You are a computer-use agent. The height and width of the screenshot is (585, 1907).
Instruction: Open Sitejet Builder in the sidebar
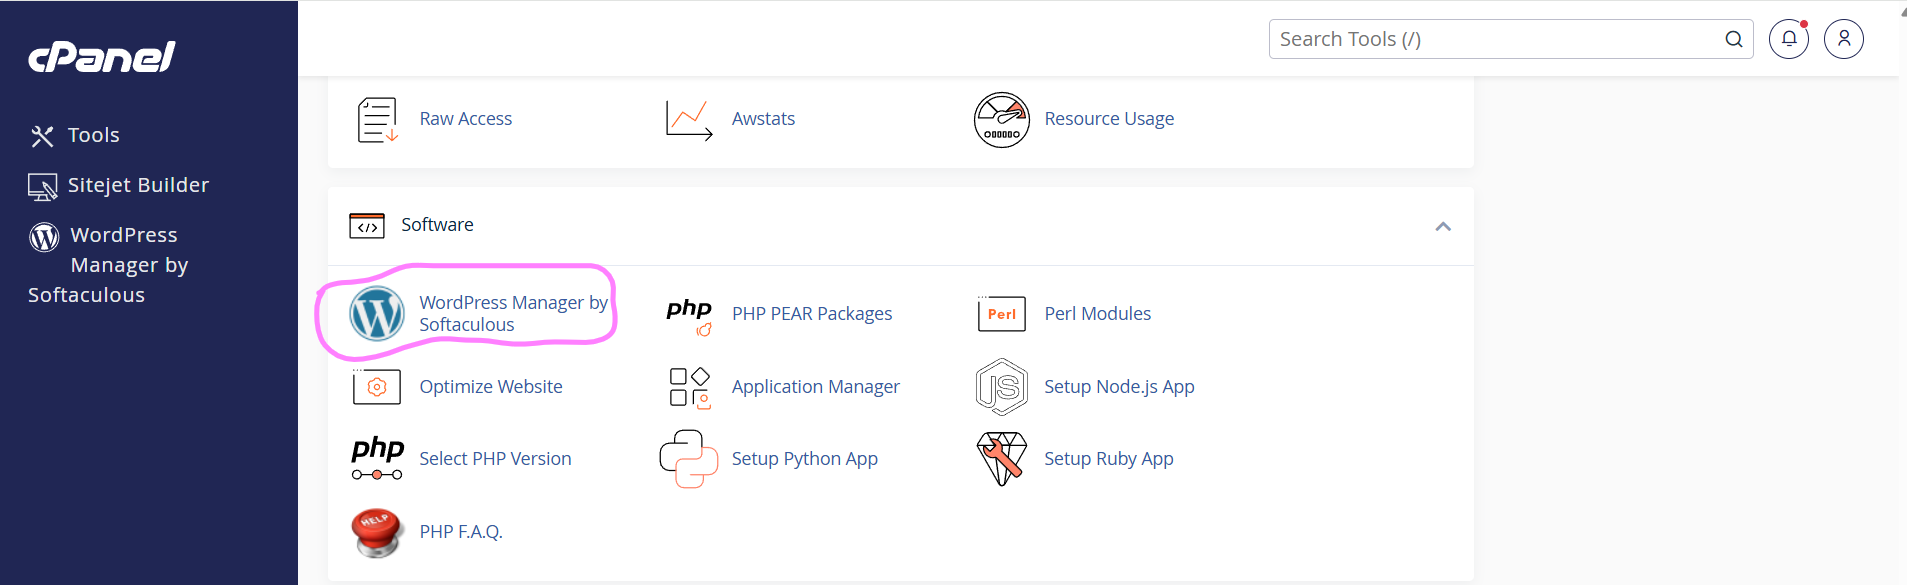click(138, 185)
